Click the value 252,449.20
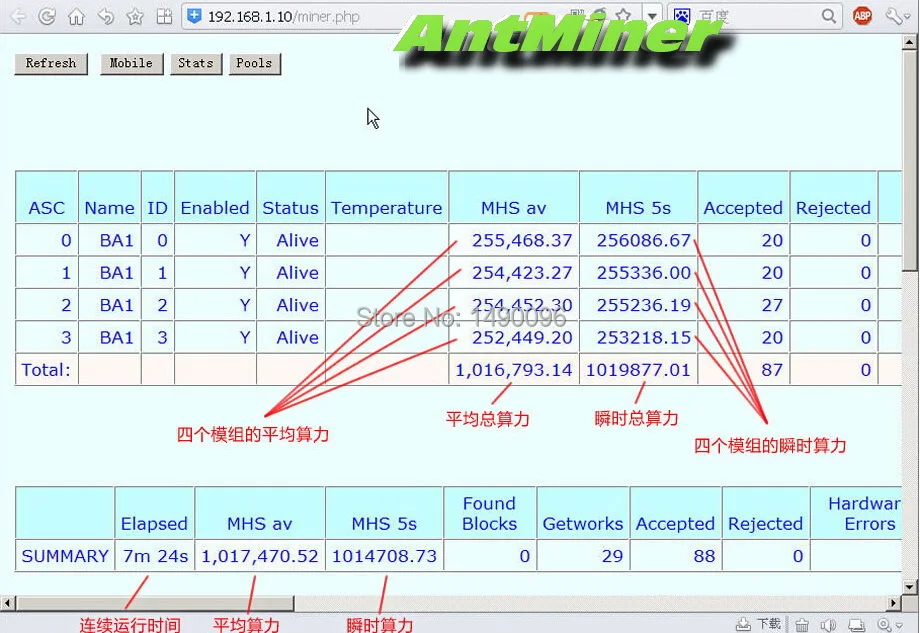Screen dimensions: 920x633 click(x=522, y=337)
